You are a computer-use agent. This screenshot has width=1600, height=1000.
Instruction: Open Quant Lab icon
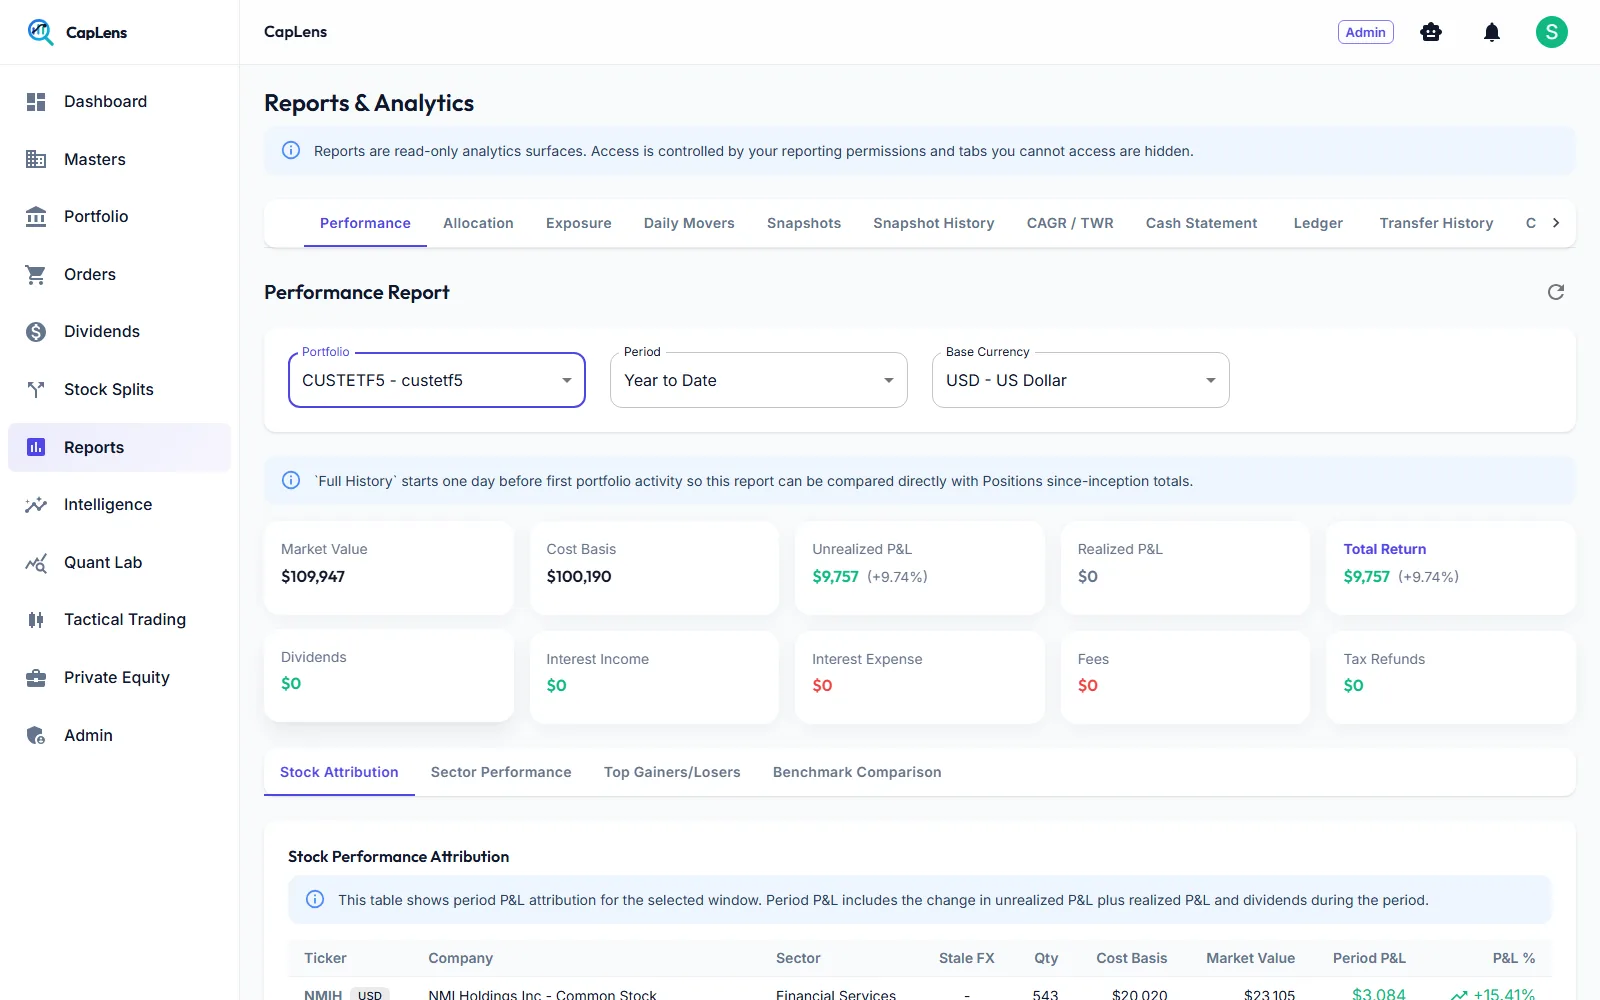click(36, 562)
